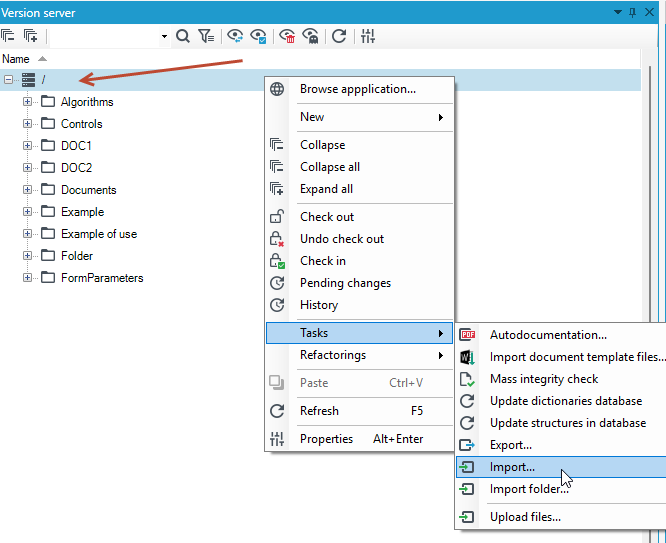This screenshot has width=666, height=543.
Task: Choose Expand all in context menu
Action: pos(359,189)
